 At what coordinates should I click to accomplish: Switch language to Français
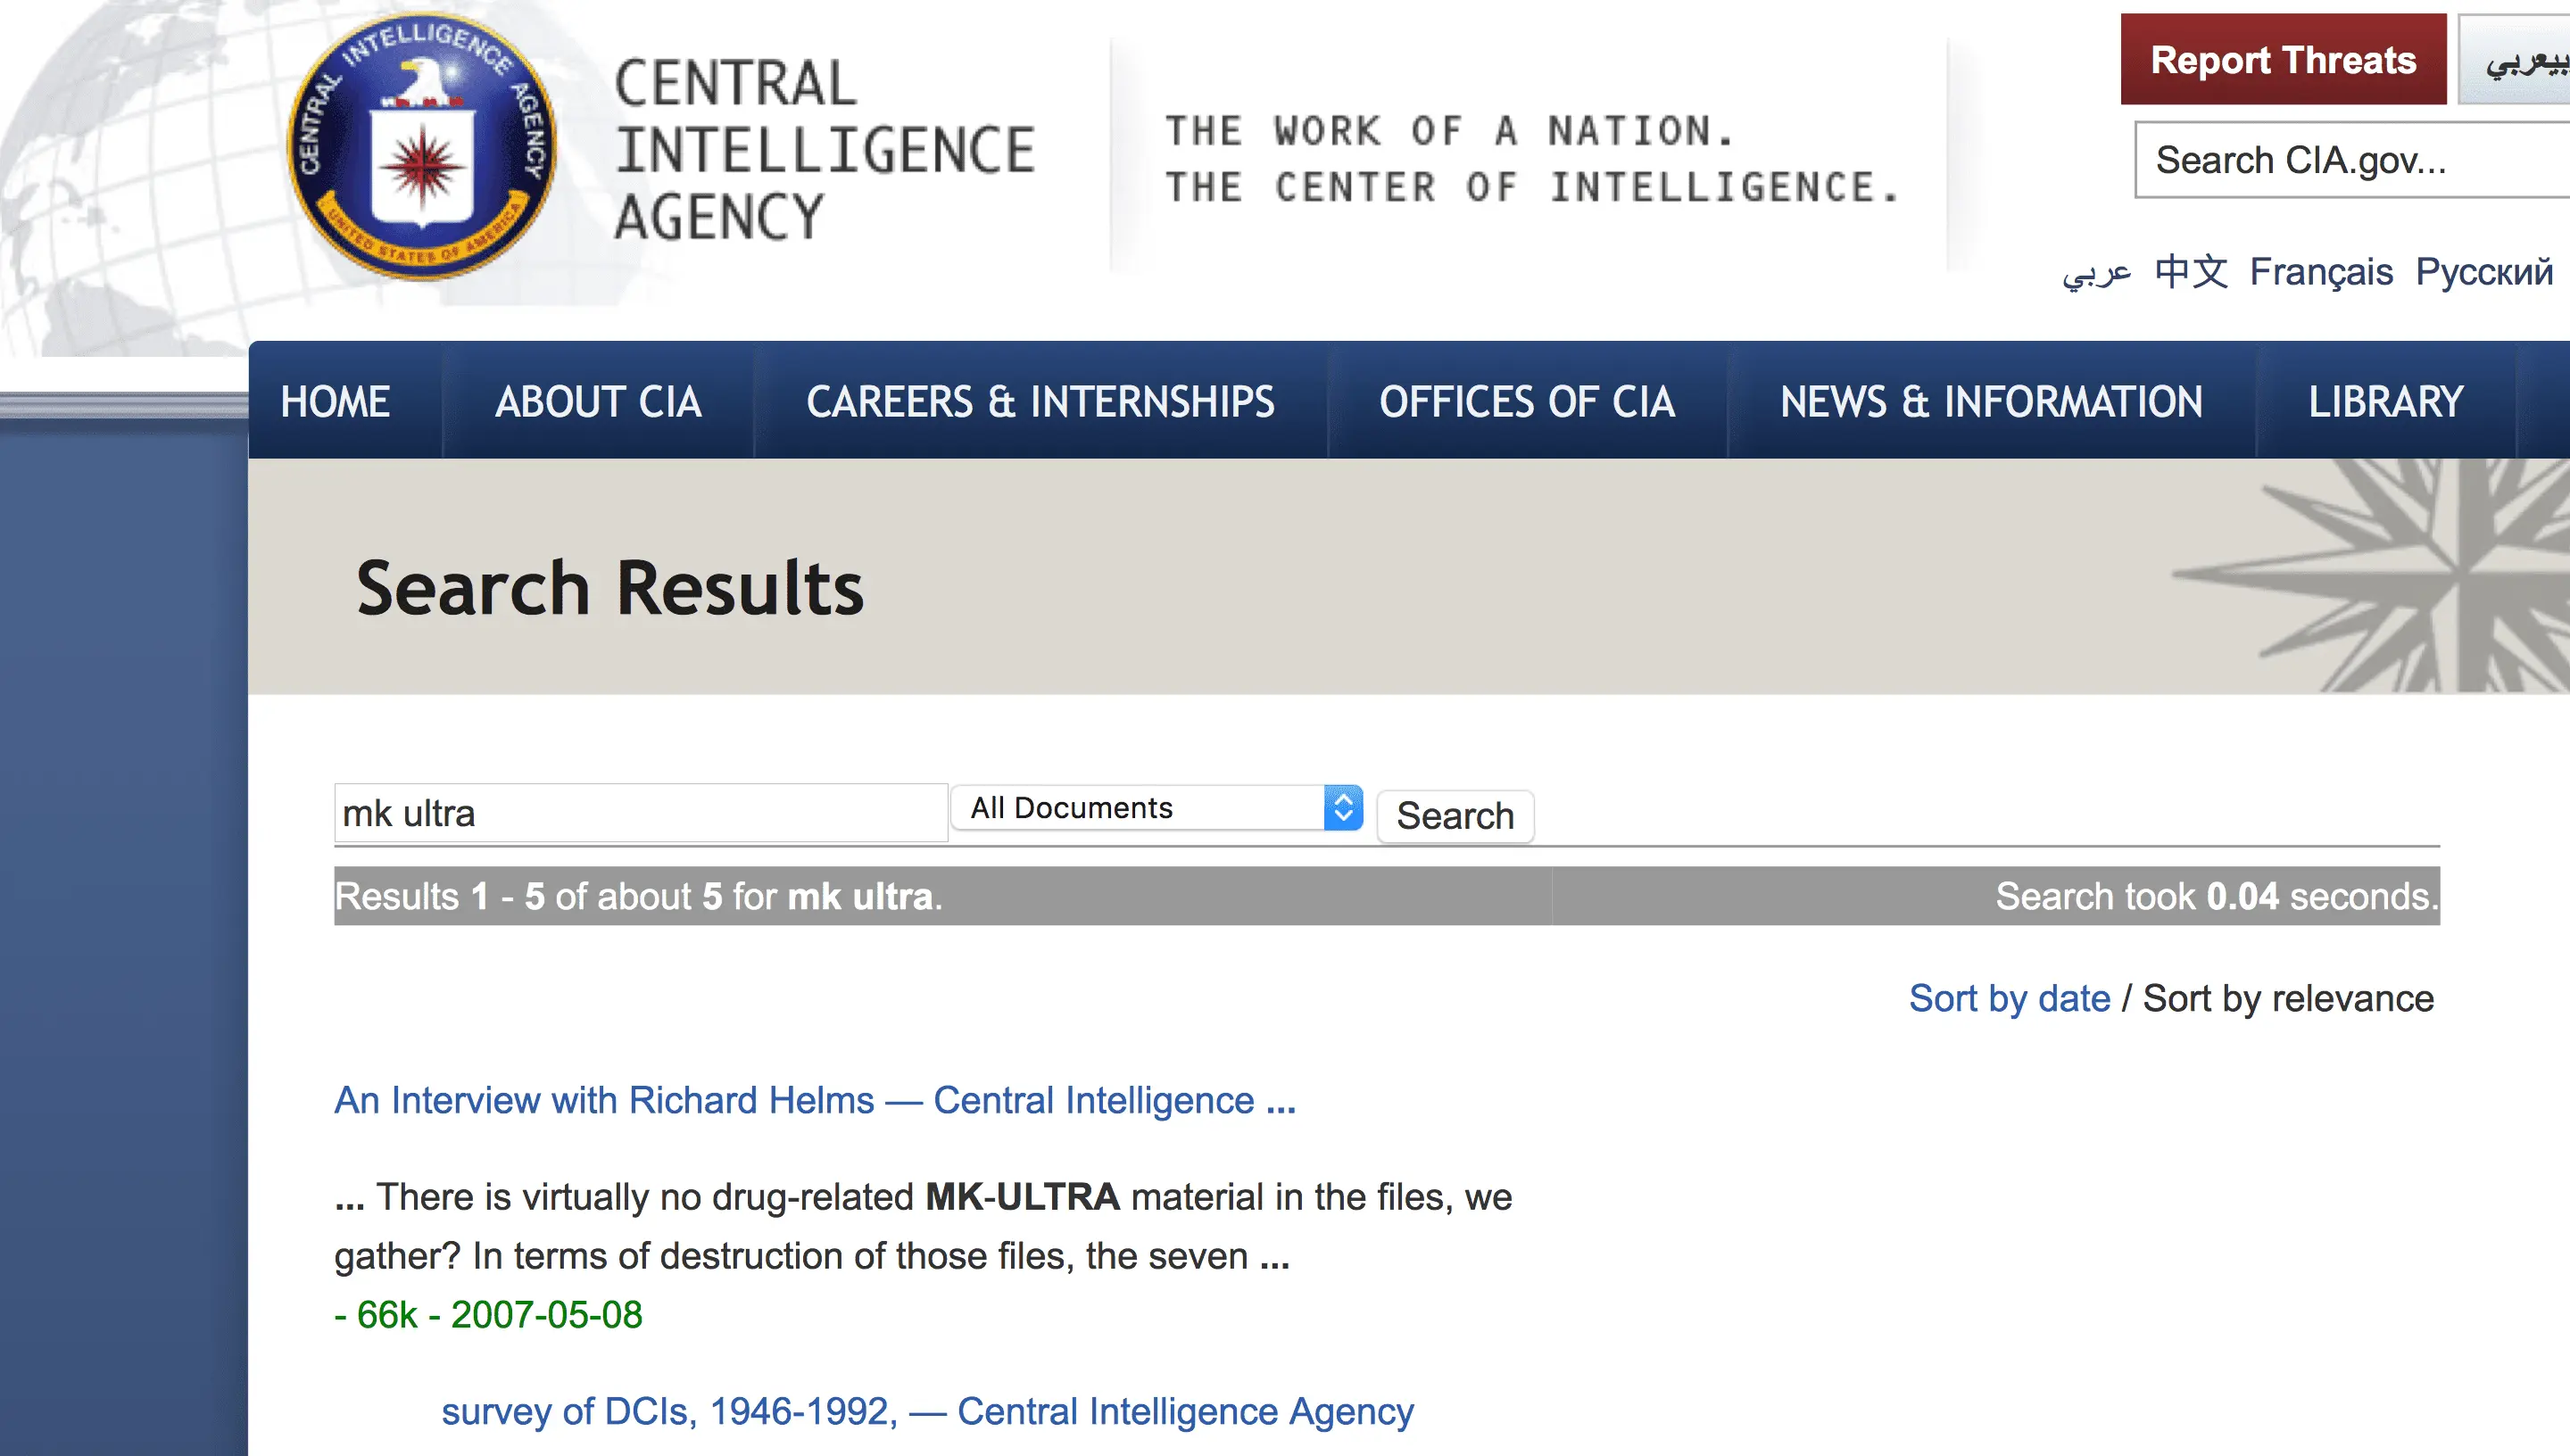(2320, 272)
